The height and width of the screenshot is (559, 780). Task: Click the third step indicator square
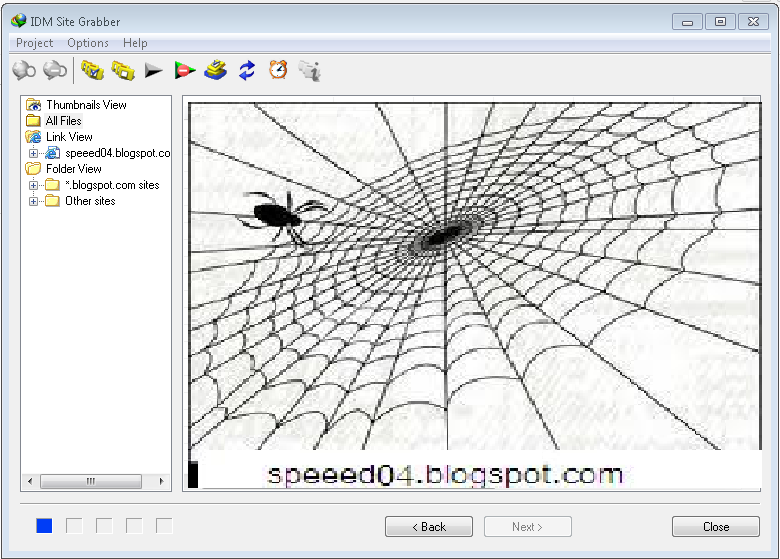pos(104,526)
